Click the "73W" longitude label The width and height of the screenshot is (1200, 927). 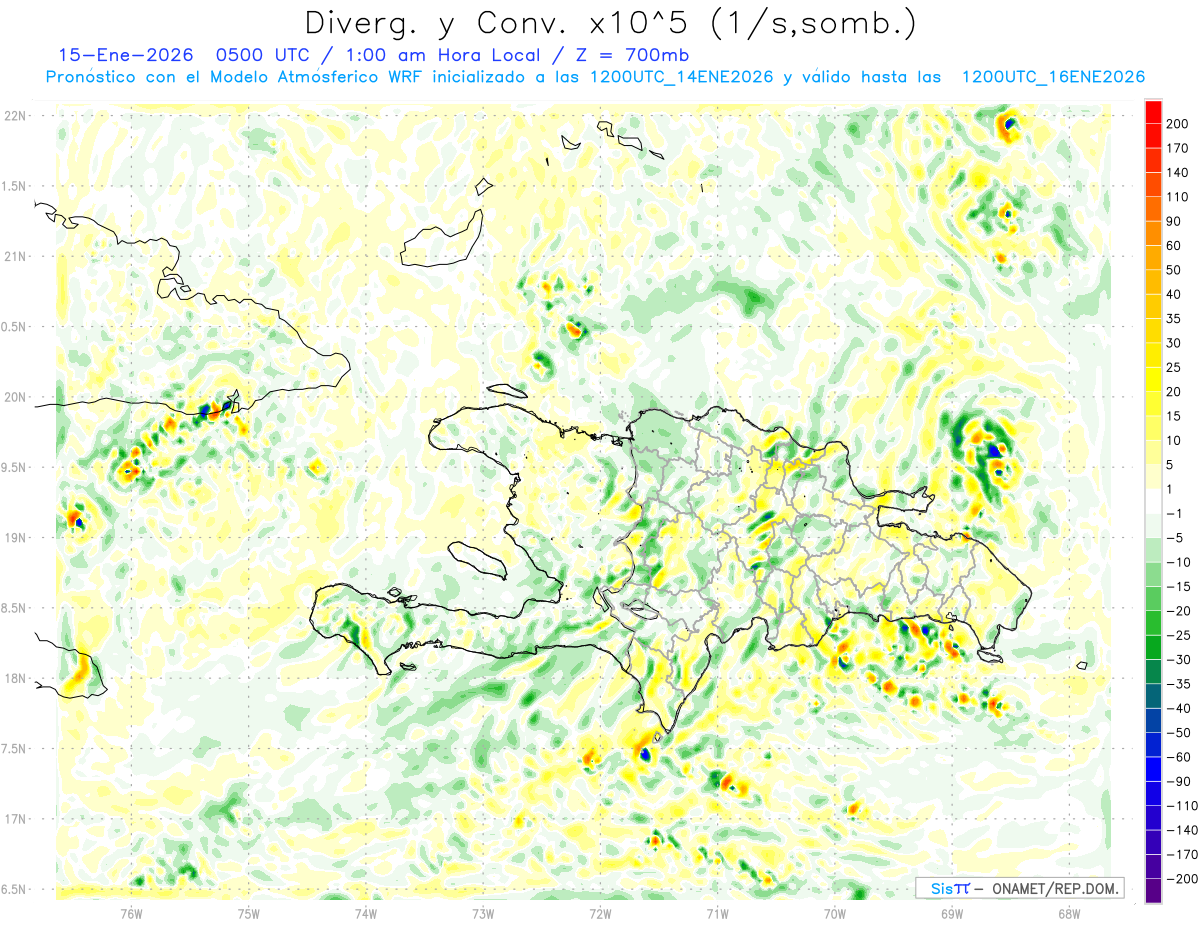coord(483,913)
